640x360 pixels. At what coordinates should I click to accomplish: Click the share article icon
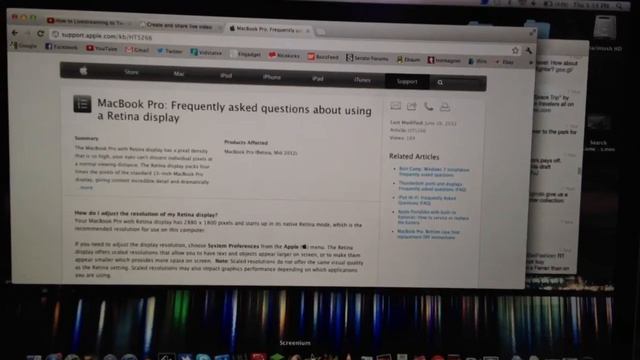(x=411, y=106)
